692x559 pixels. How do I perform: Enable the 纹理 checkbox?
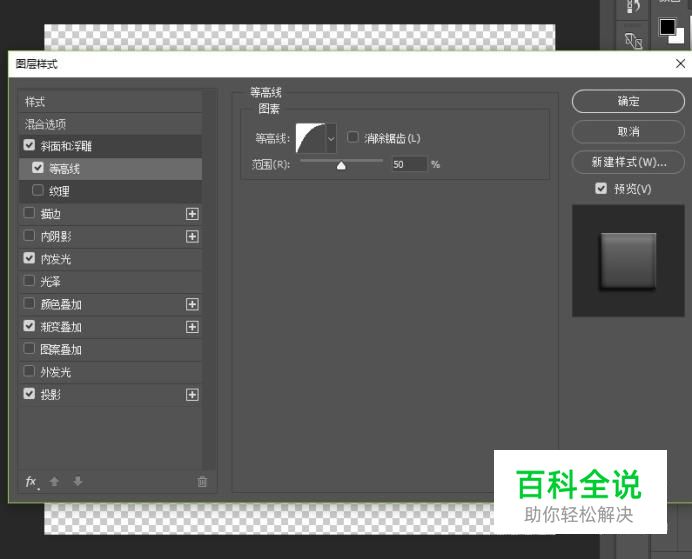coord(38,190)
